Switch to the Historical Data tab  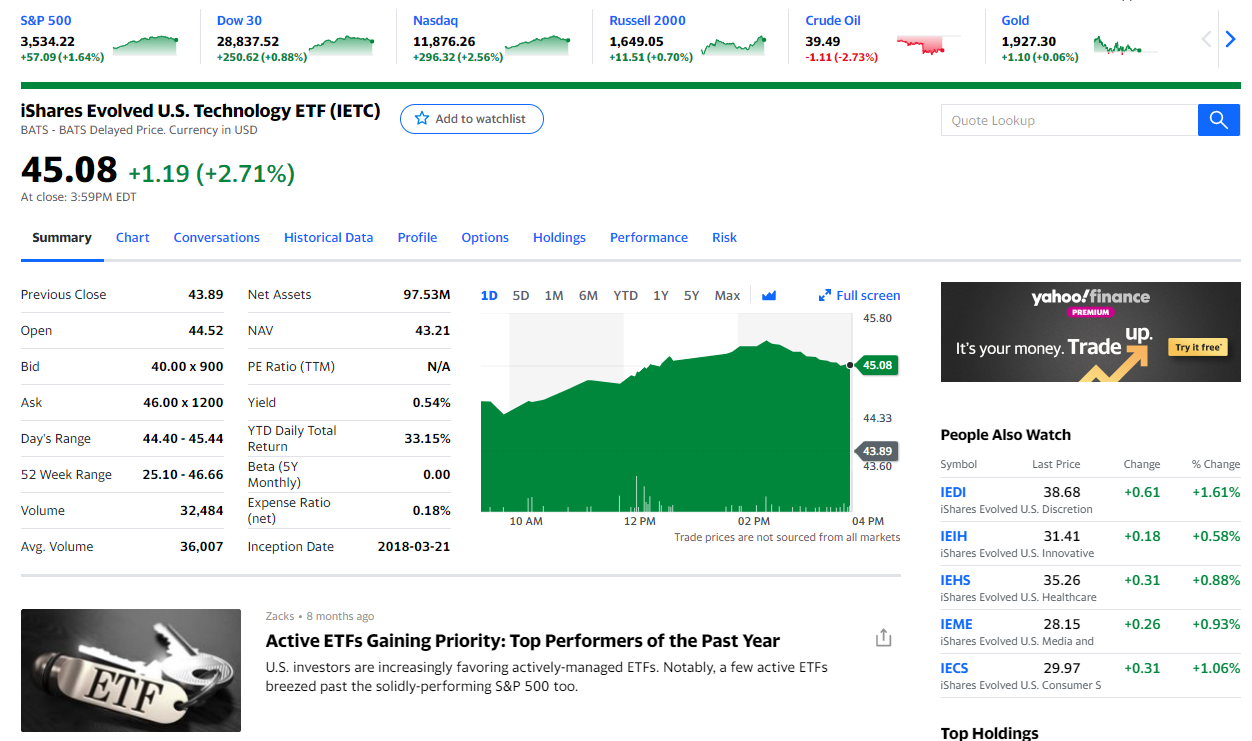[328, 237]
